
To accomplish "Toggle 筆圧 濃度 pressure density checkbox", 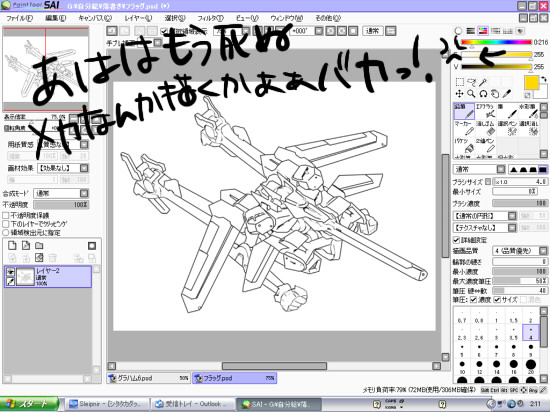I will tap(474, 299).
